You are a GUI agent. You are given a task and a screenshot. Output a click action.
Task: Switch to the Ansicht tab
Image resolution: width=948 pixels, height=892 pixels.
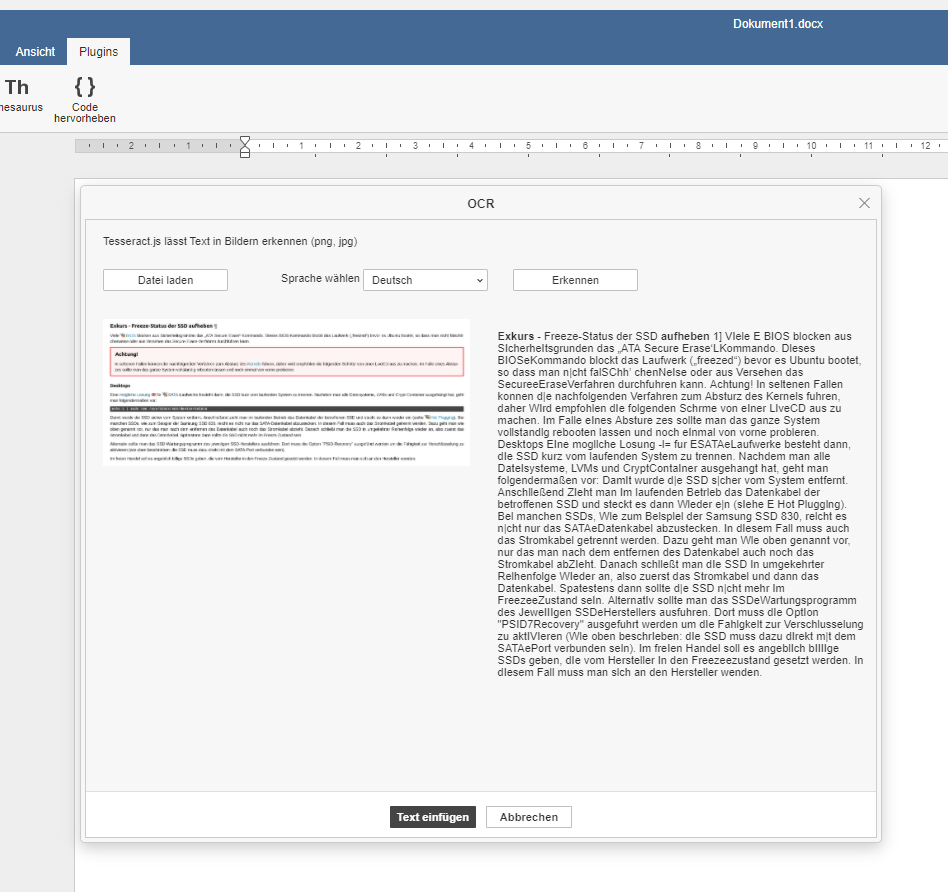click(35, 51)
